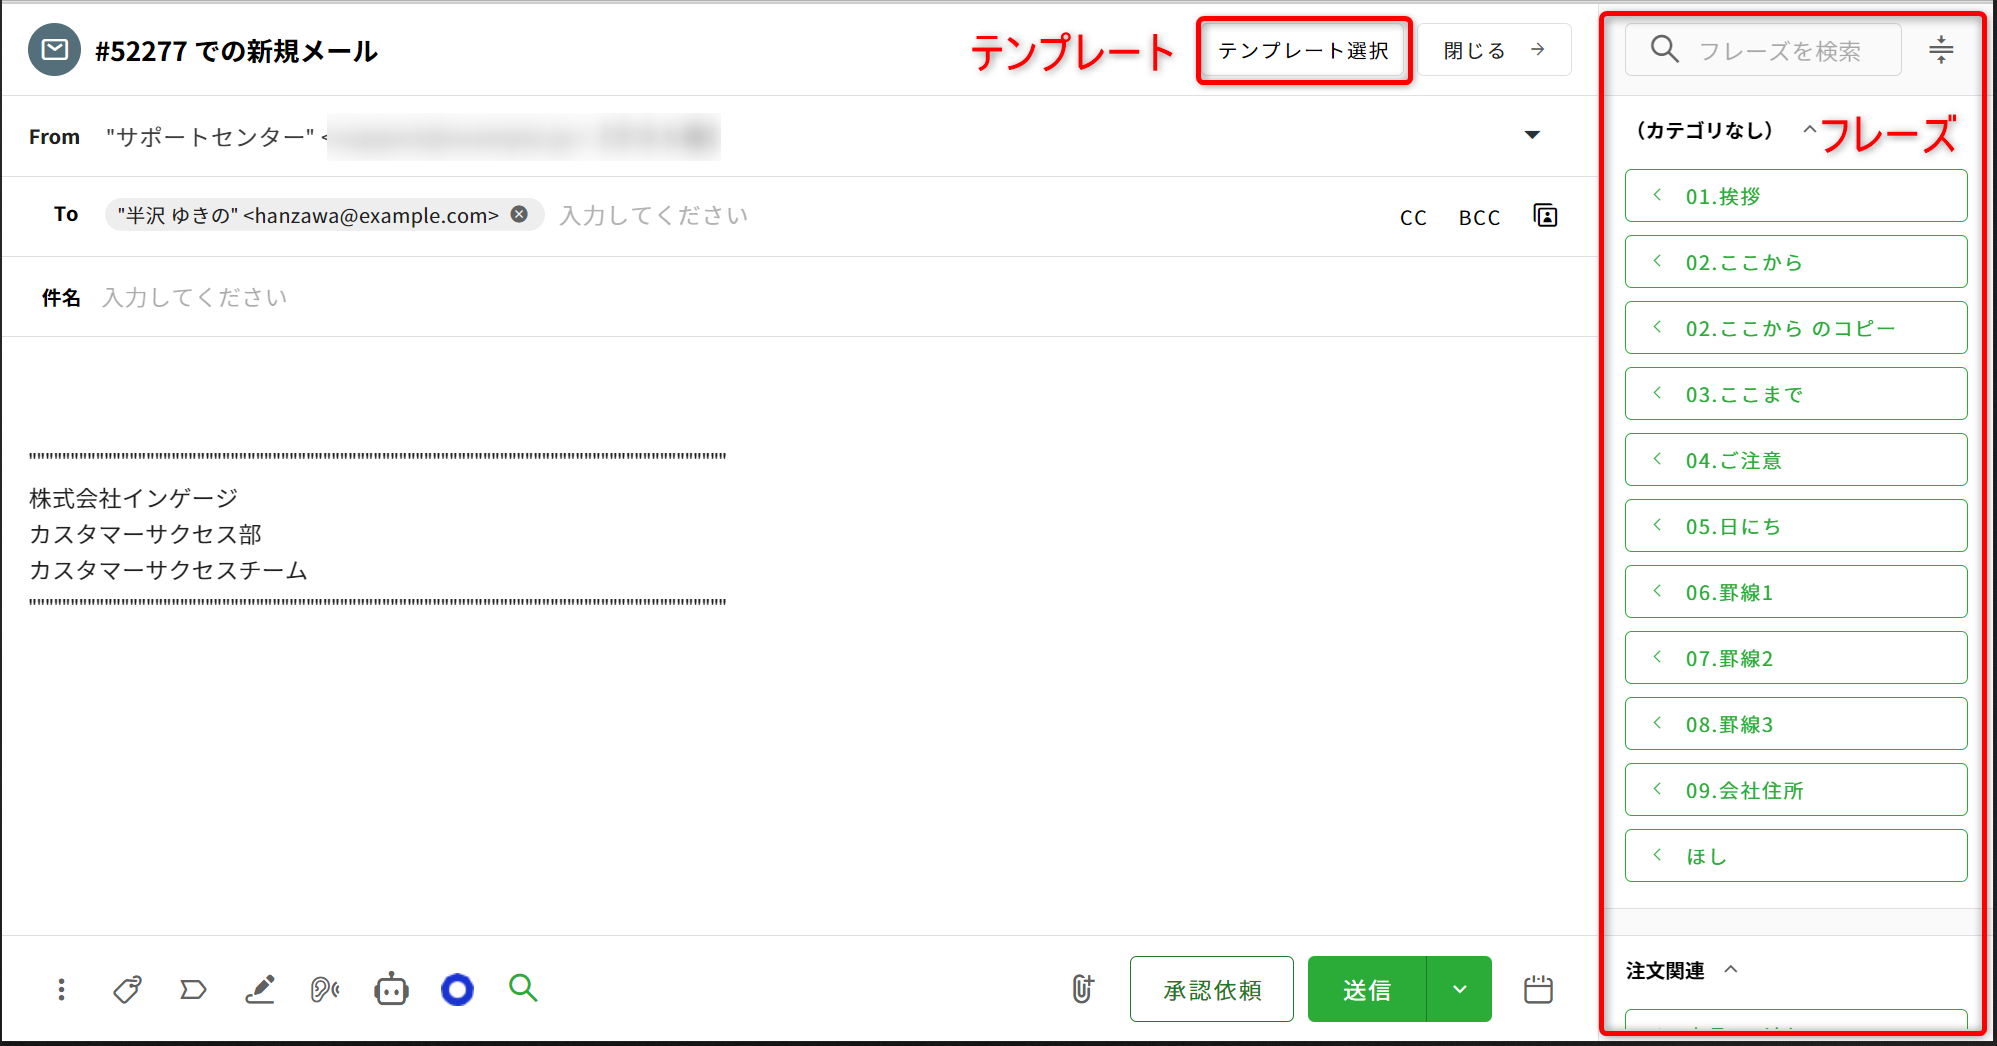Open the address book icon beside BCC
Viewport: 1997px width, 1046px height.
pos(1545,216)
